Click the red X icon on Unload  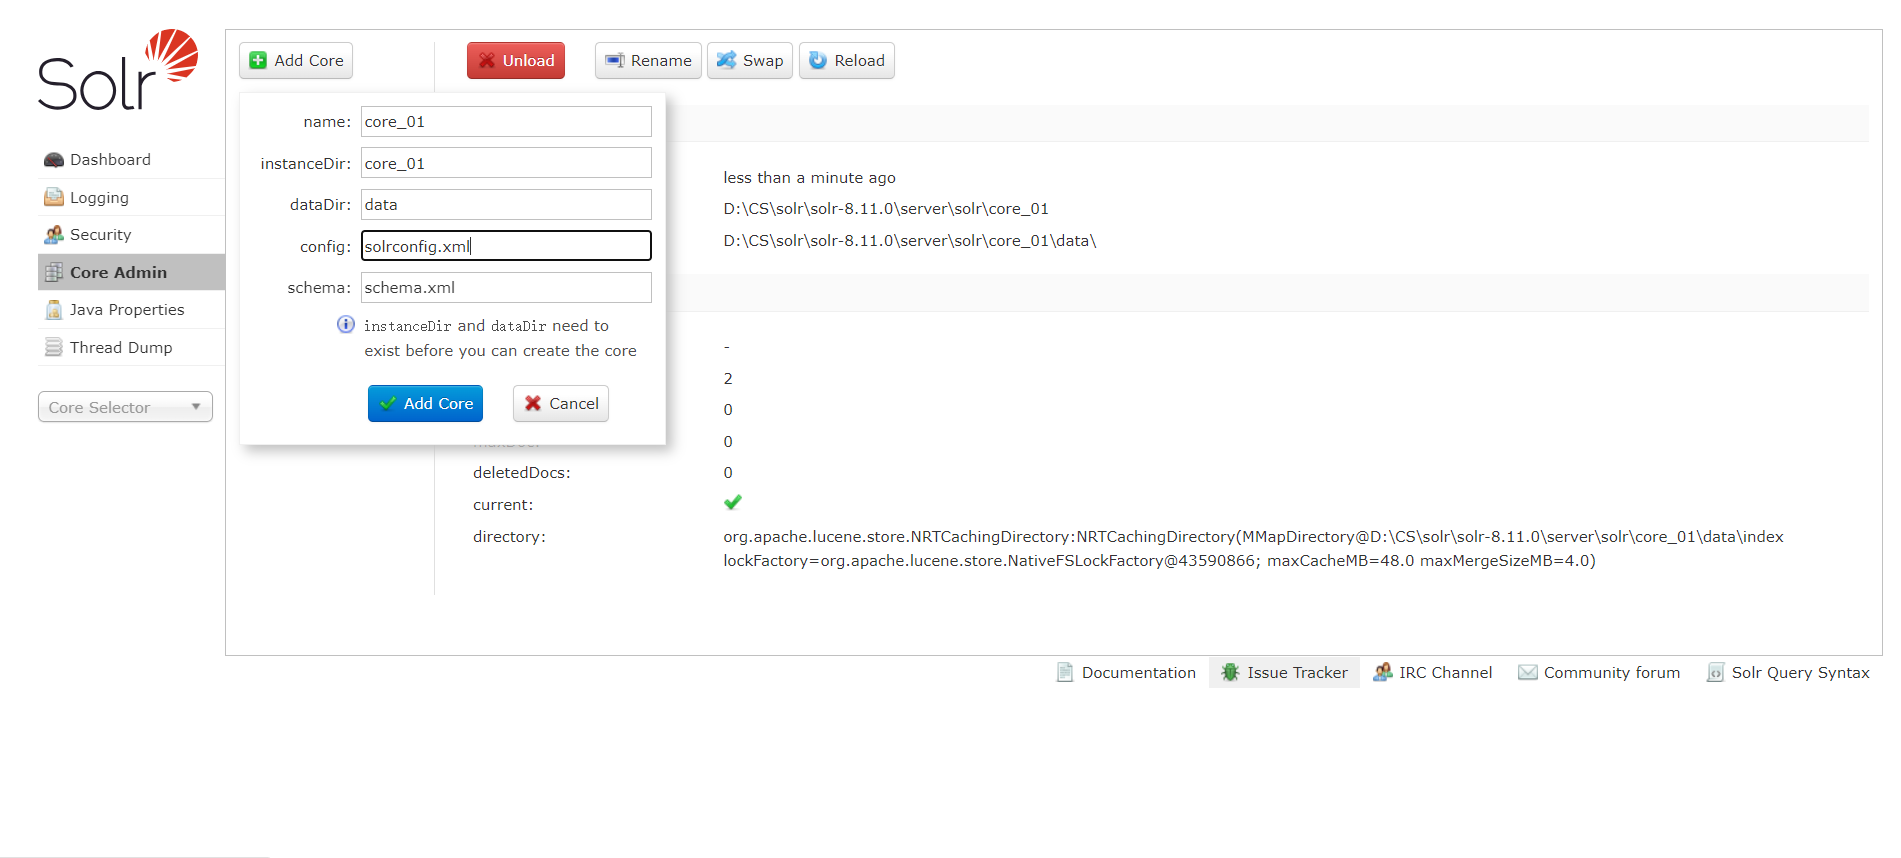click(x=487, y=60)
